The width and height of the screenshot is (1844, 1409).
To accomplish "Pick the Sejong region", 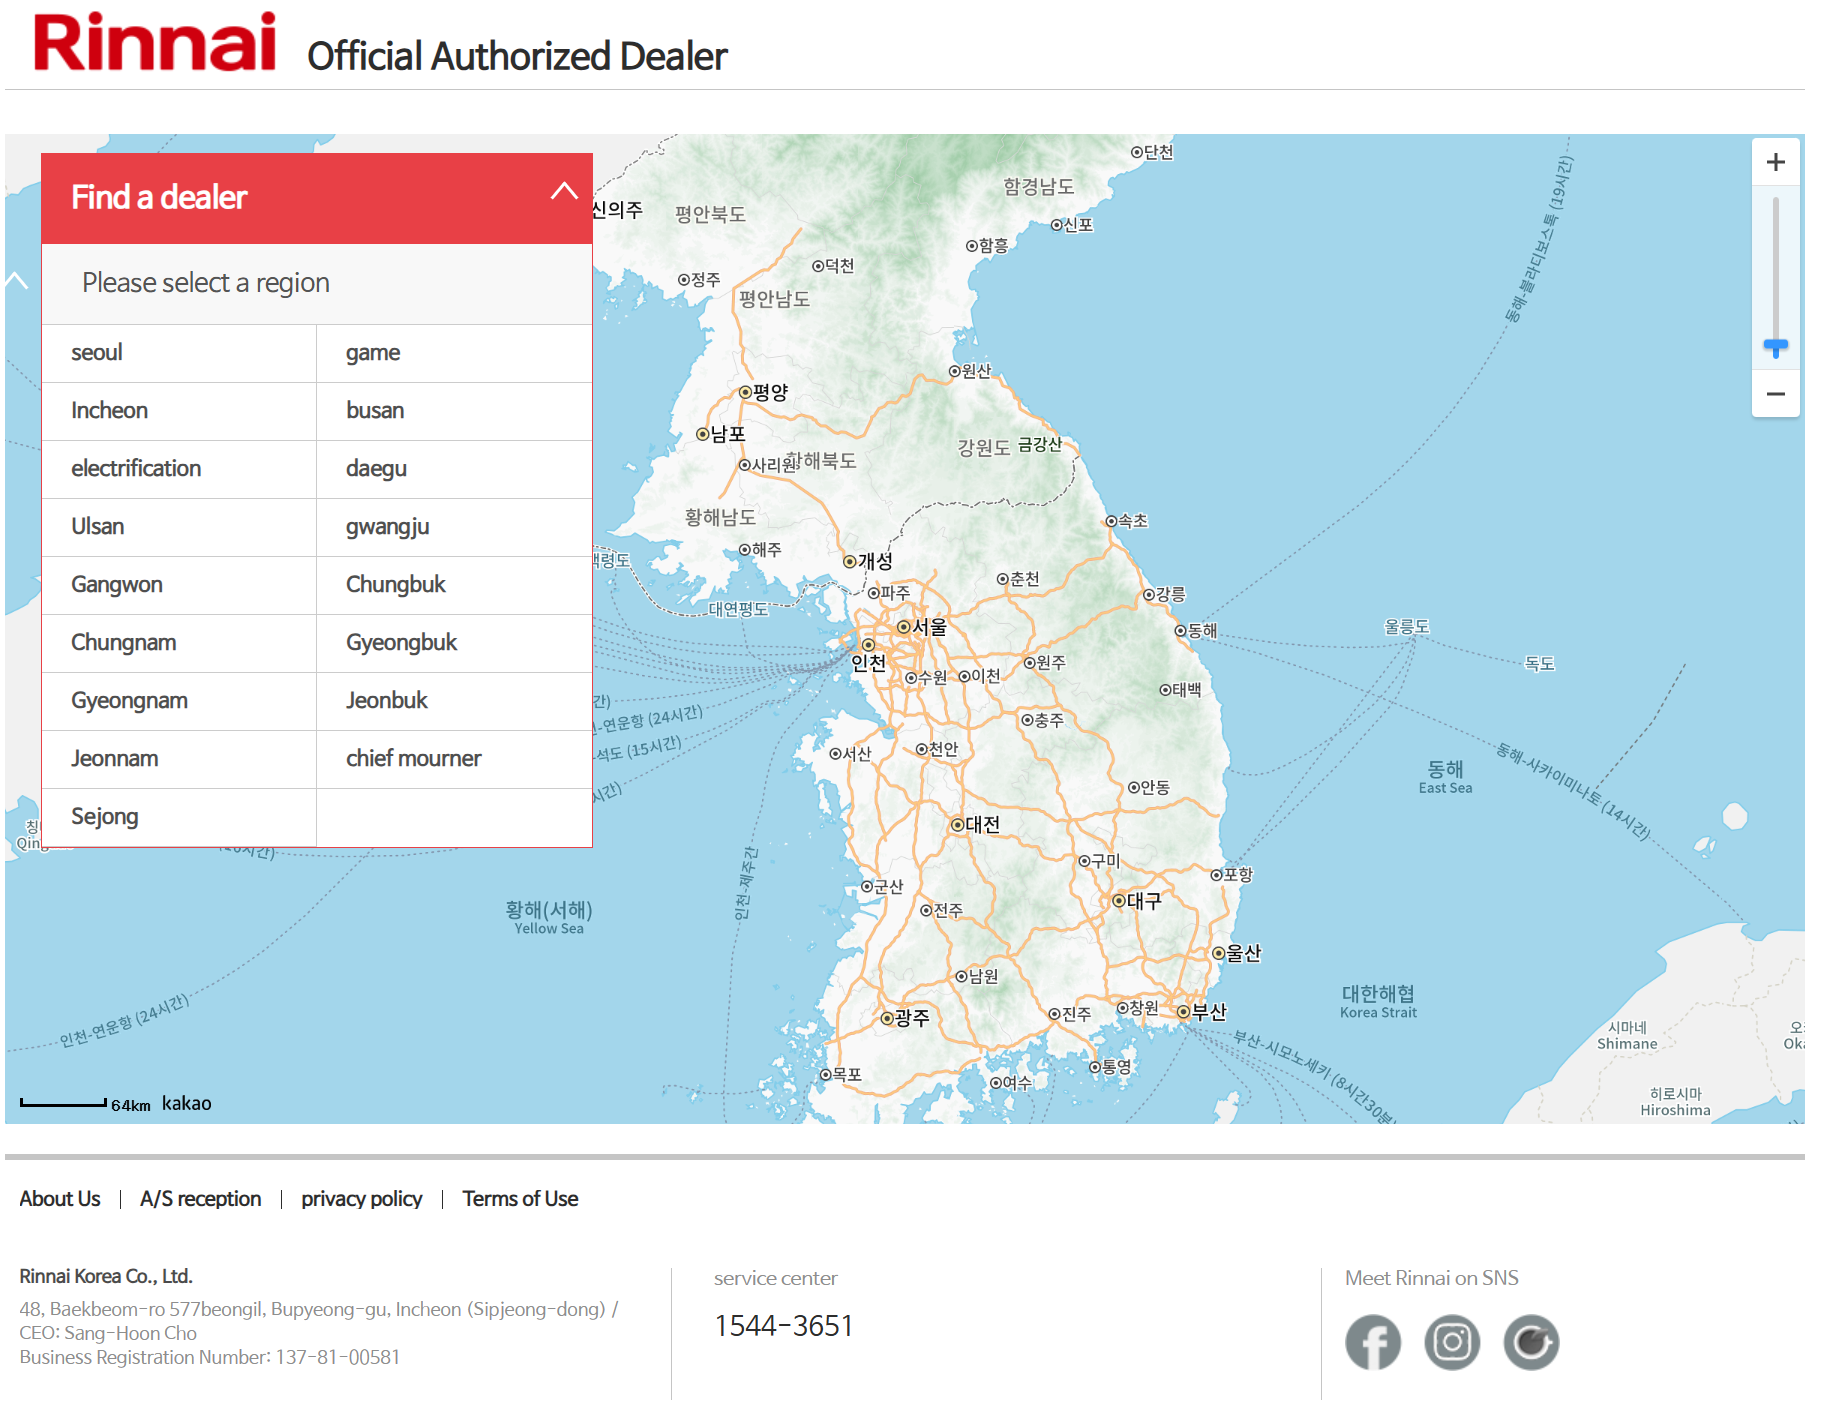I will pos(179,817).
